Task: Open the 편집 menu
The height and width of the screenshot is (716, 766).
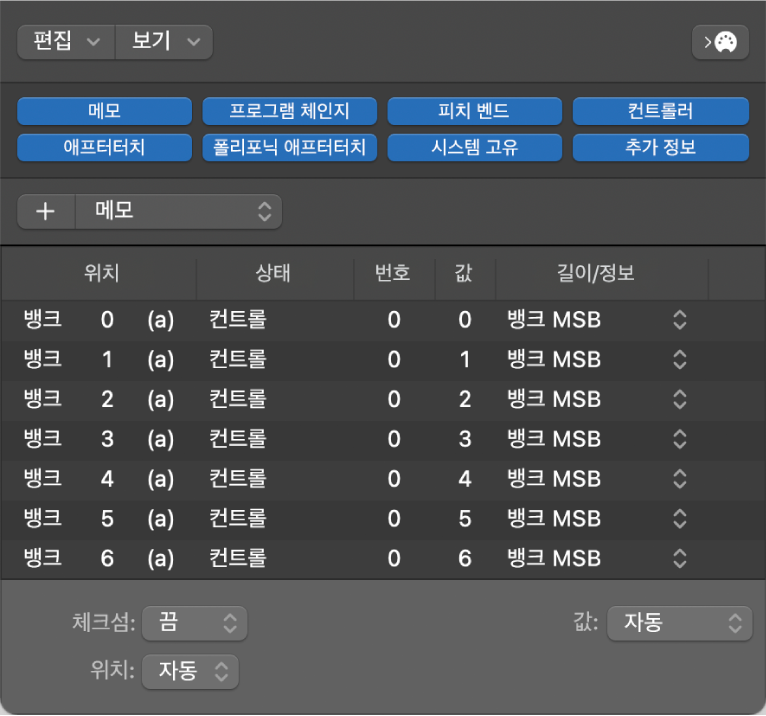Action: (66, 42)
